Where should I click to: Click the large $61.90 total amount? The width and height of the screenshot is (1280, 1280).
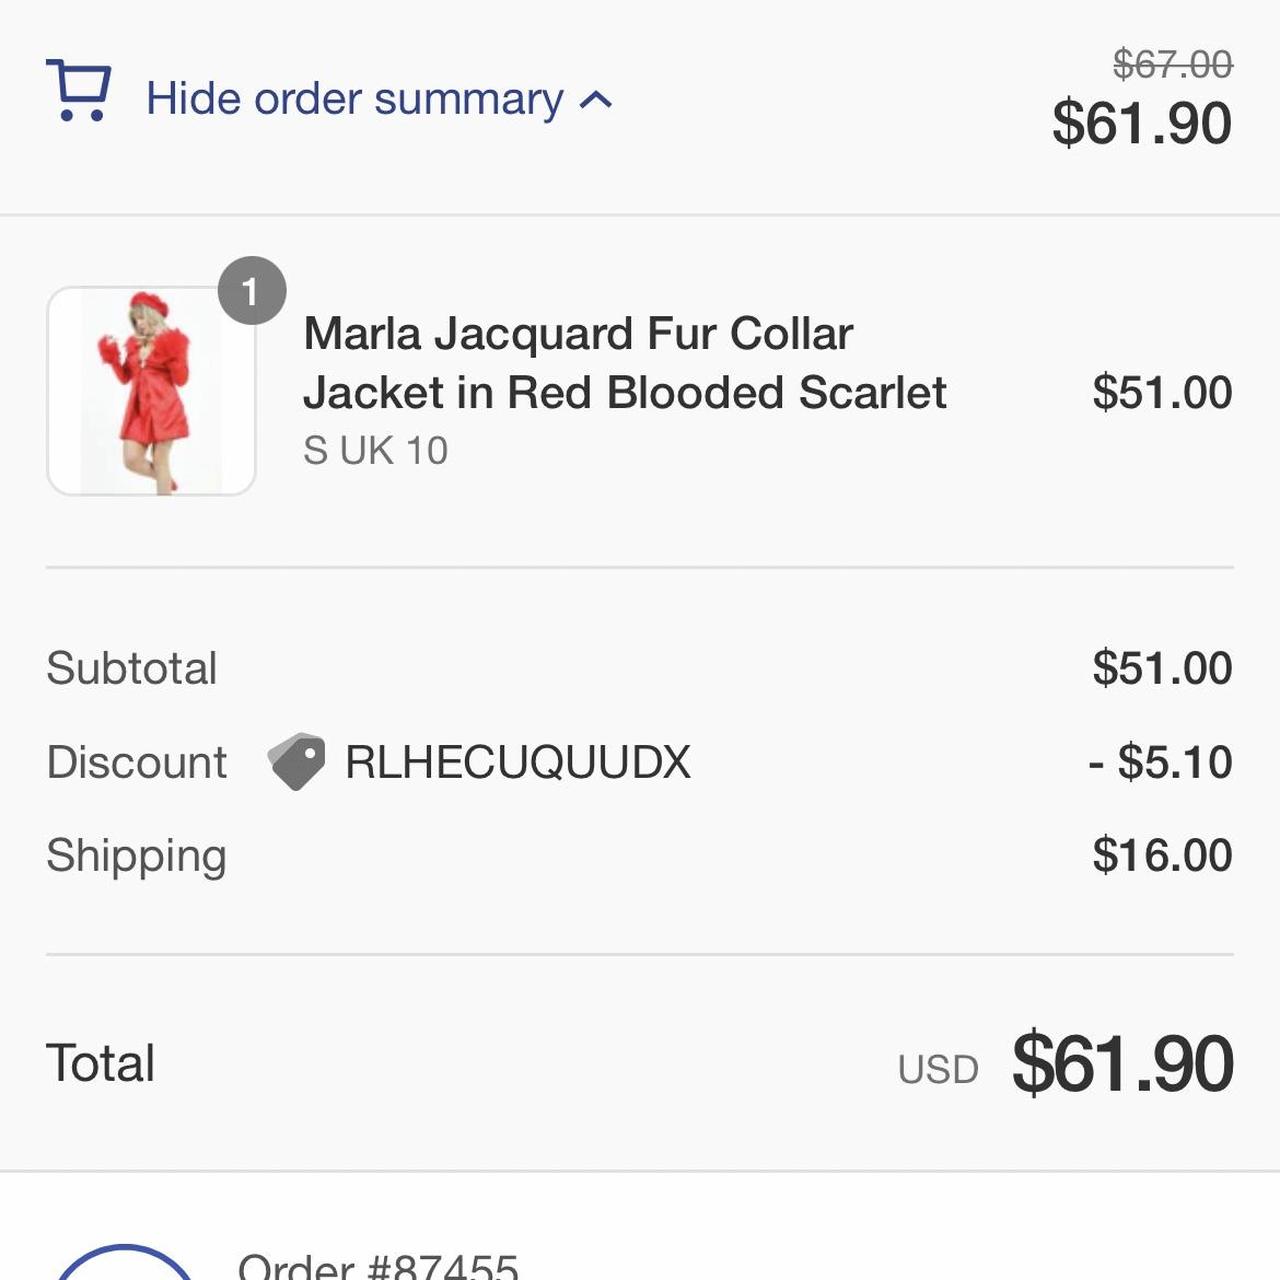(1122, 1063)
